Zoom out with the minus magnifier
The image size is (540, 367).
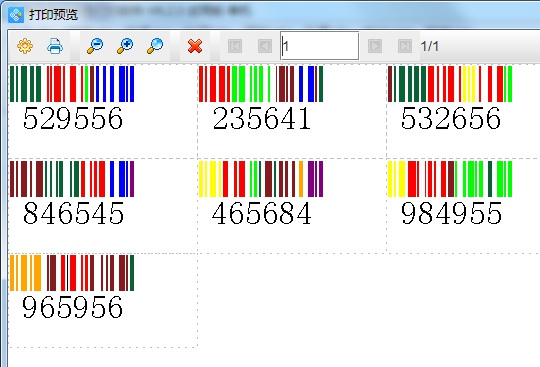click(95, 46)
